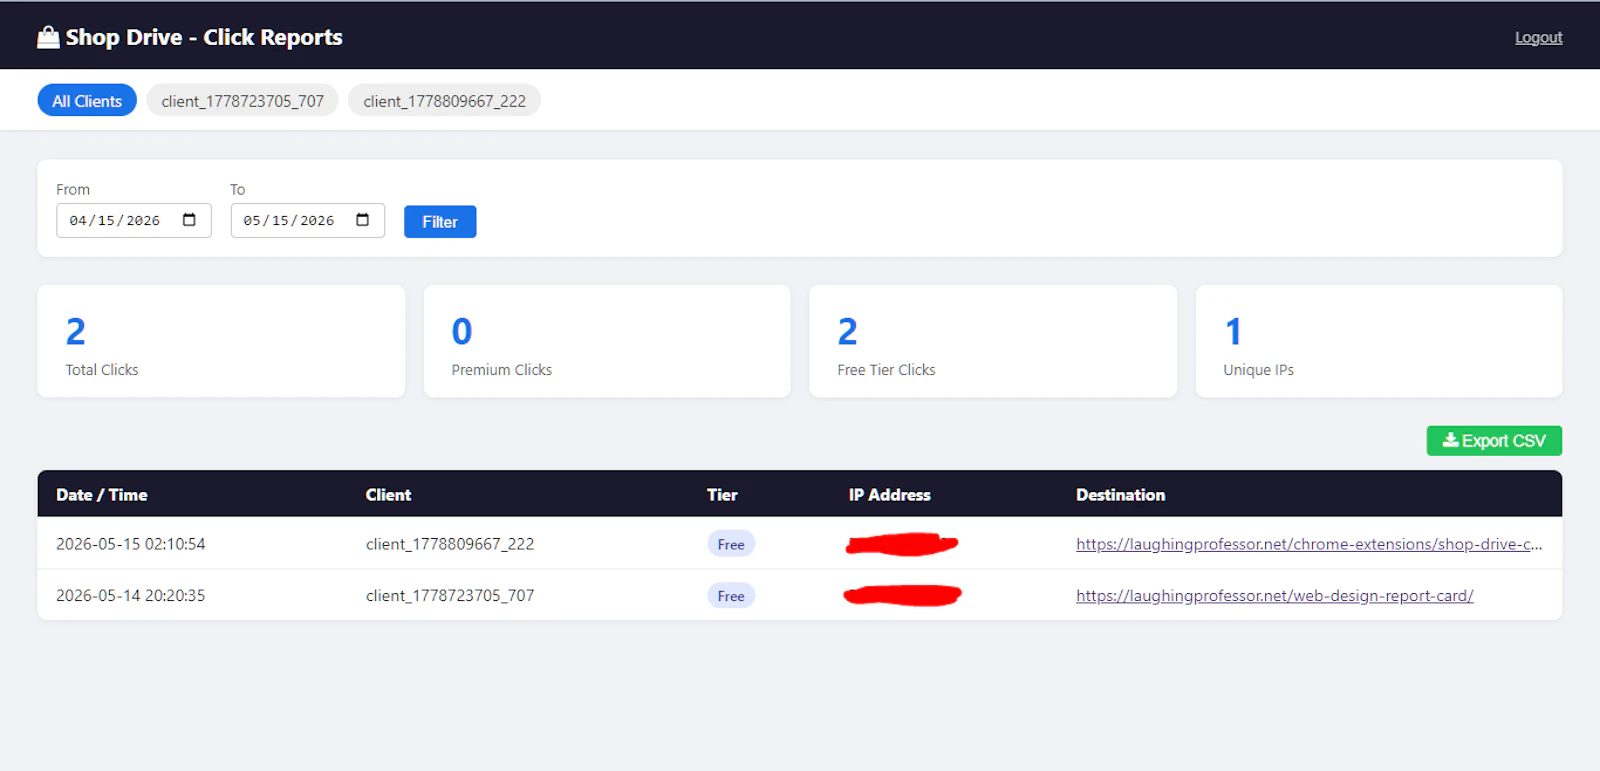Click the shopping bag logo icon

pos(48,37)
